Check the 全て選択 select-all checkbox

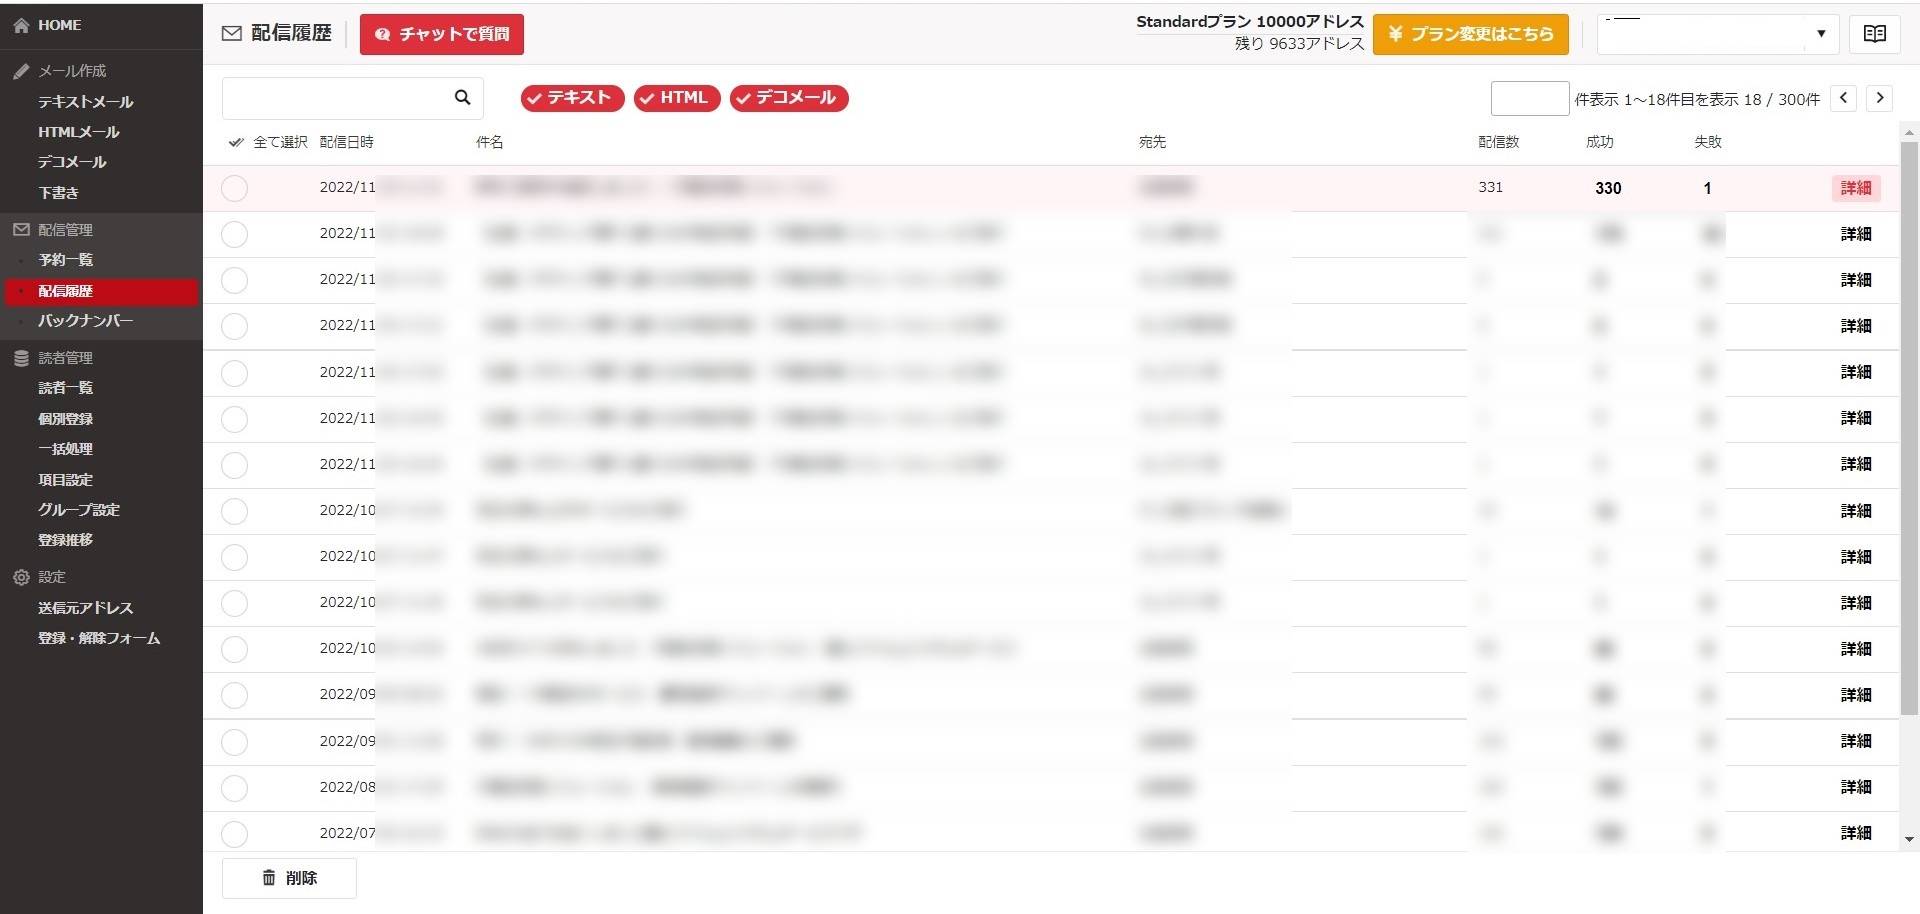(x=235, y=142)
